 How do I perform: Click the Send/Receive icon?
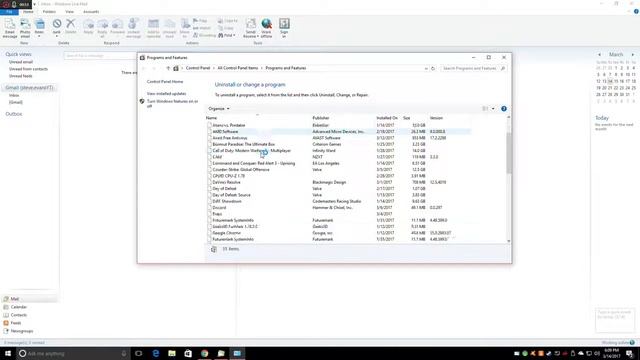click(251, 24)
